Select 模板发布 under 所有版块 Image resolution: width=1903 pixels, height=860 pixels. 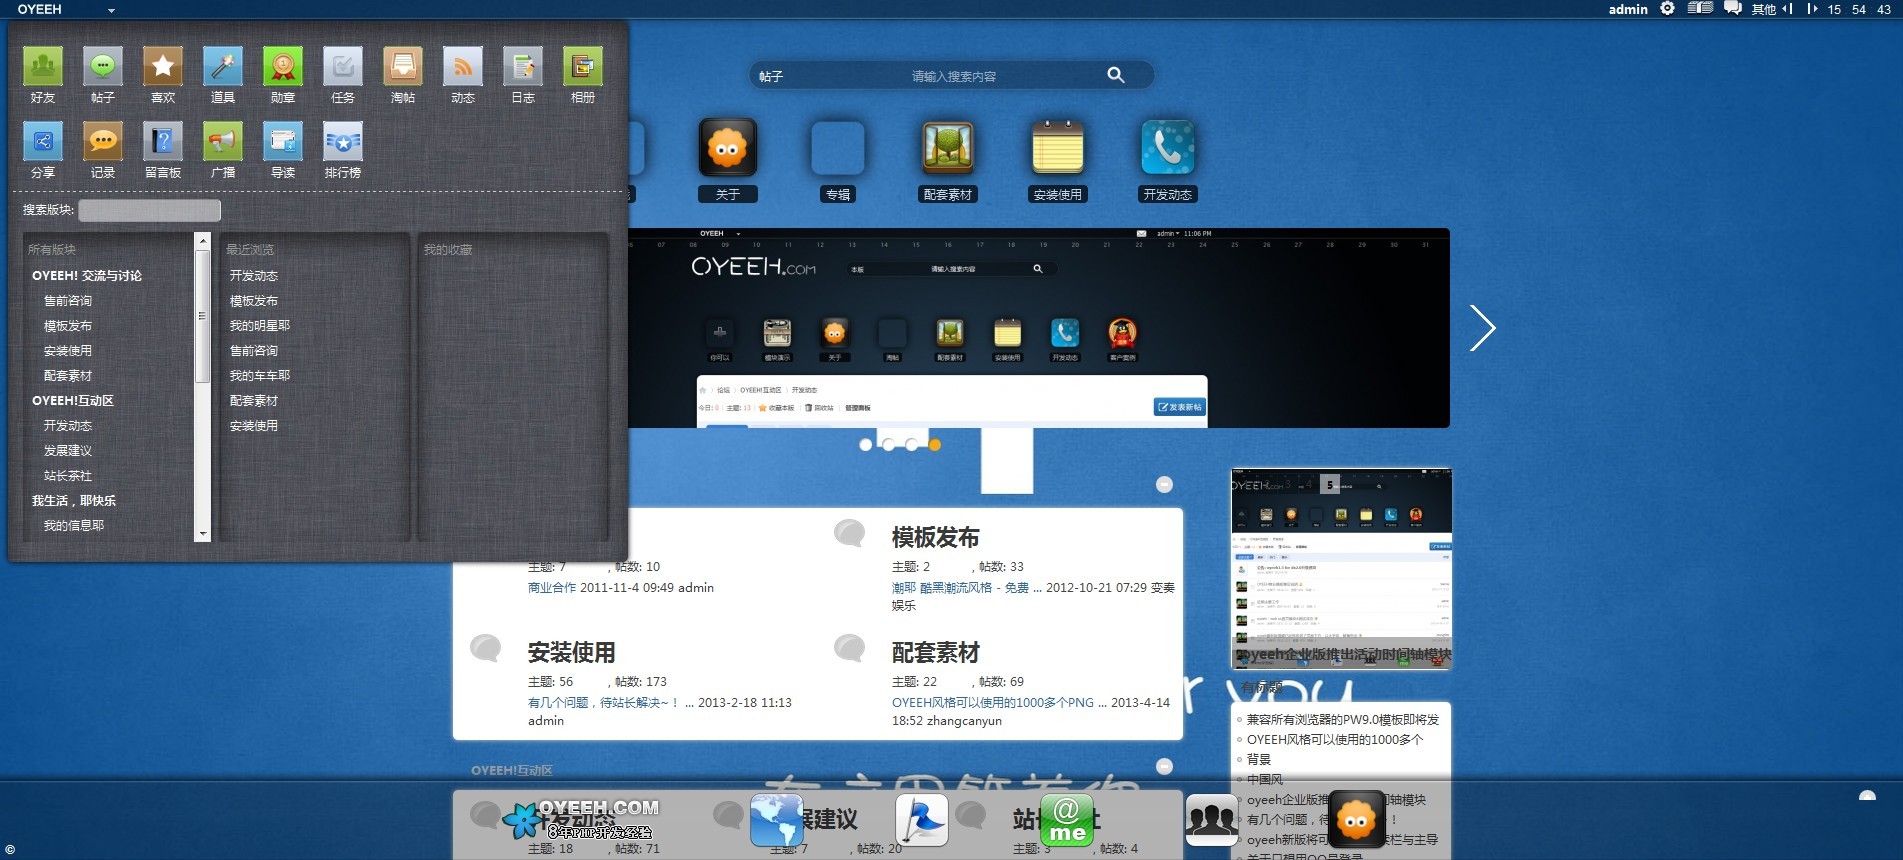coord(68,326)
